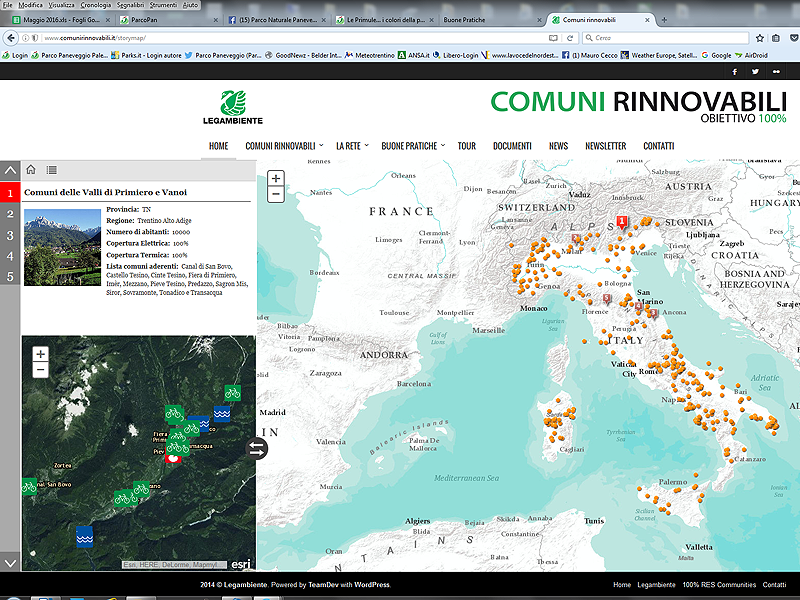Switch to the Le Primule tab
This screenshot has height=600, width=800.
[x=385, y=20]
